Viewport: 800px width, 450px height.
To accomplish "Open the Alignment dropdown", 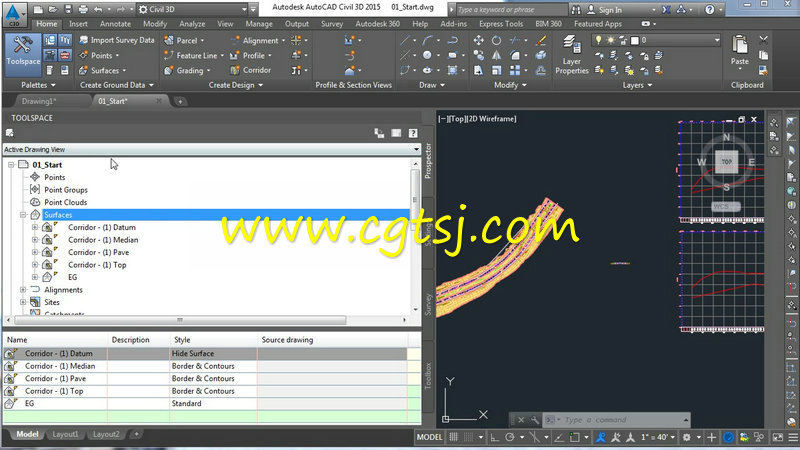I will [x=258, y=40].
